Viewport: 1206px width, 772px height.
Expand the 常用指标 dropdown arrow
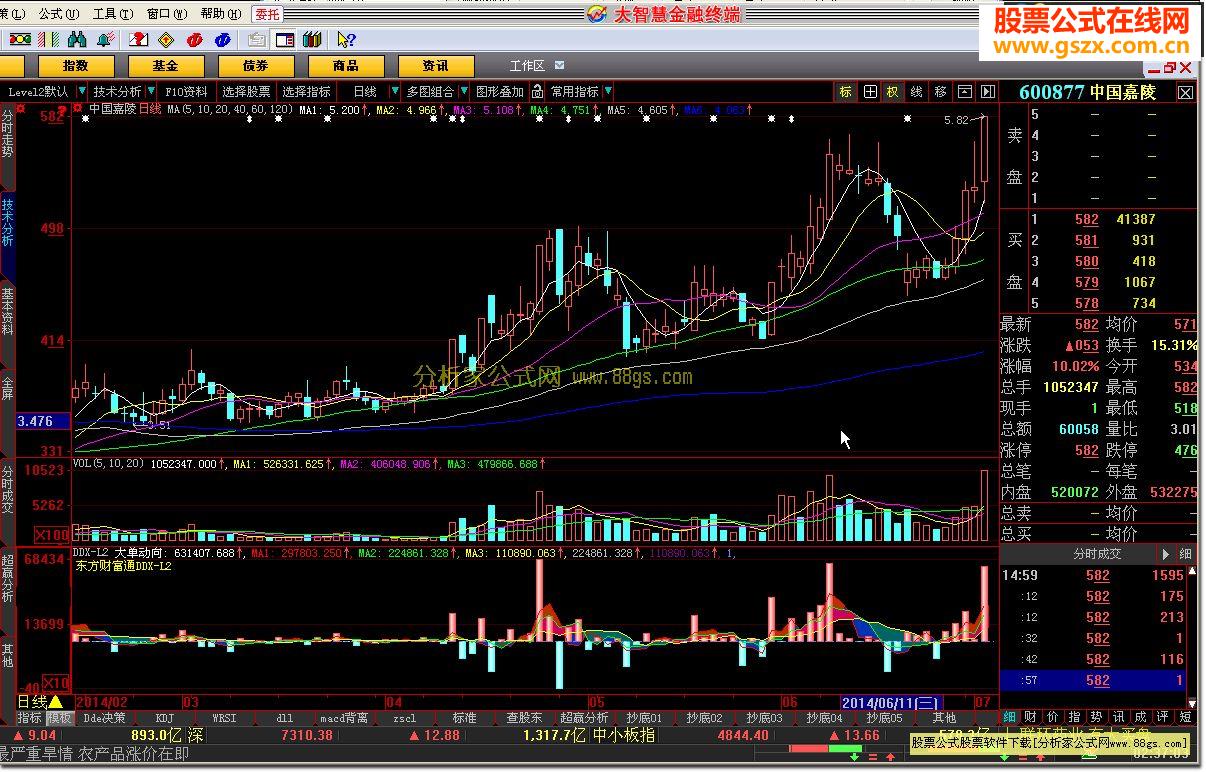608,92
